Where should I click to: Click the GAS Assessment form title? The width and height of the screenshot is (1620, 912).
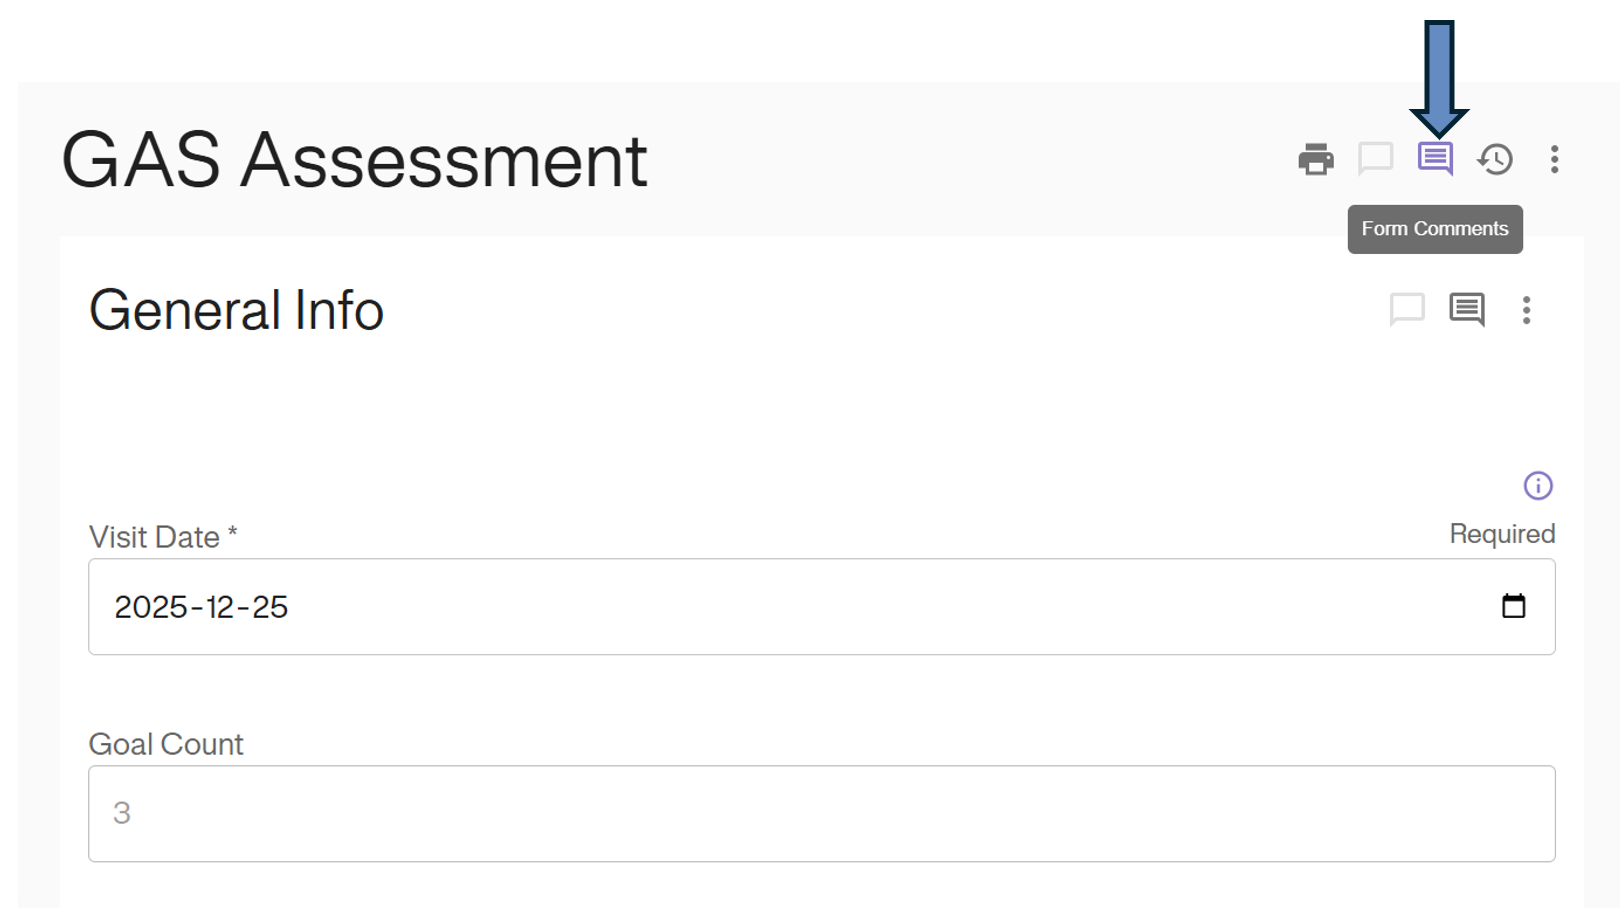pos(354,160)
